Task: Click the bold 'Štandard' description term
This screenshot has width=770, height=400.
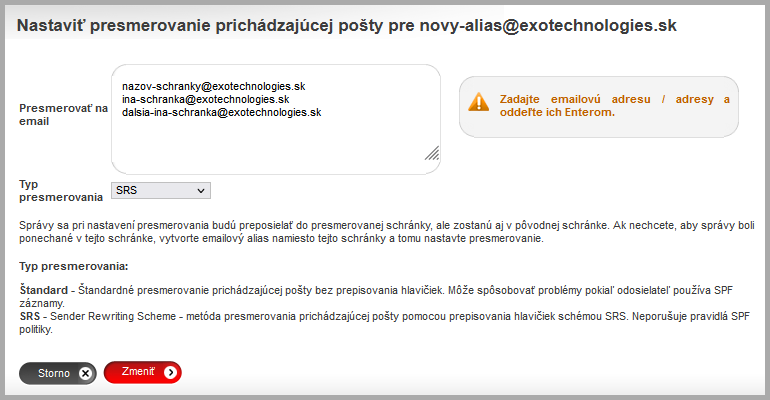Action: coord(44,290)
